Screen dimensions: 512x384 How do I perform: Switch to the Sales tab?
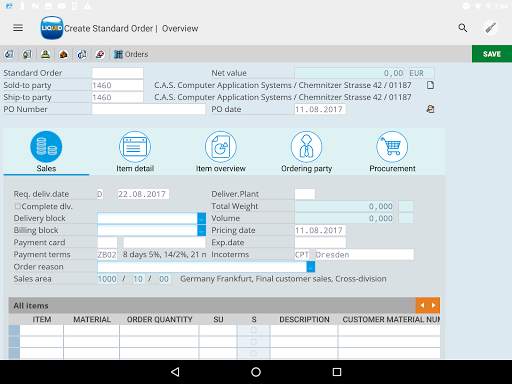tap(46, 152)
